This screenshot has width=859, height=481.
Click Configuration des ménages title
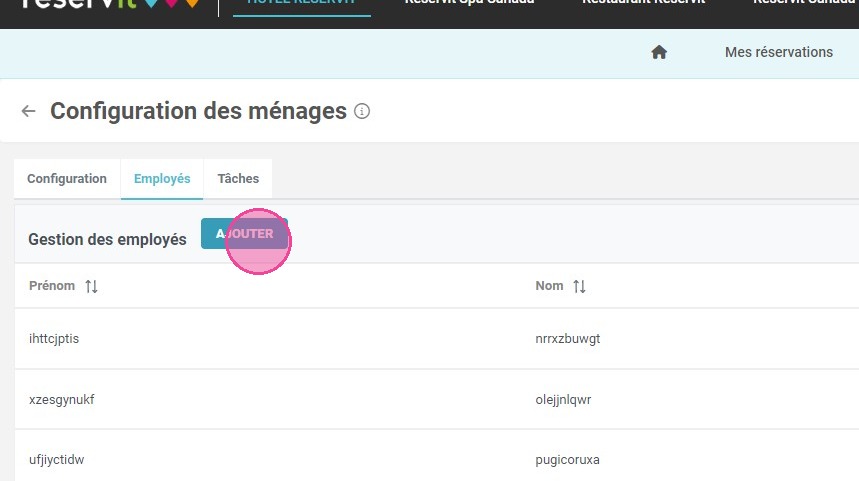(x=198, y=111)
